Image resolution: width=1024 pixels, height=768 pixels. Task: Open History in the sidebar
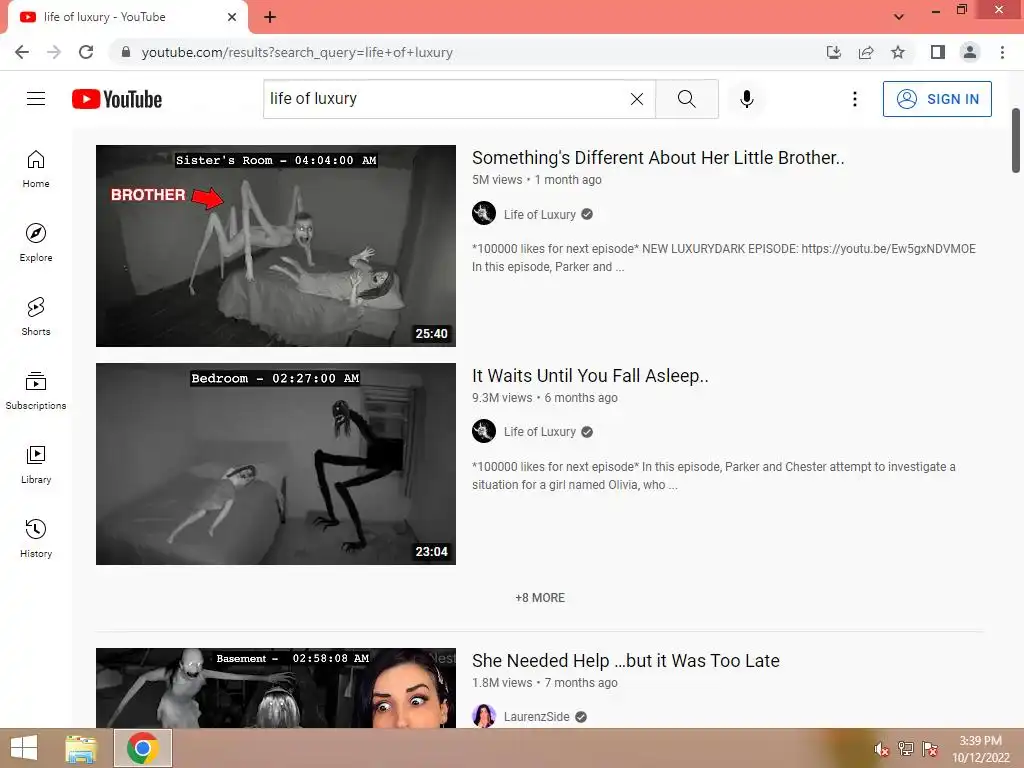(36, 539)
